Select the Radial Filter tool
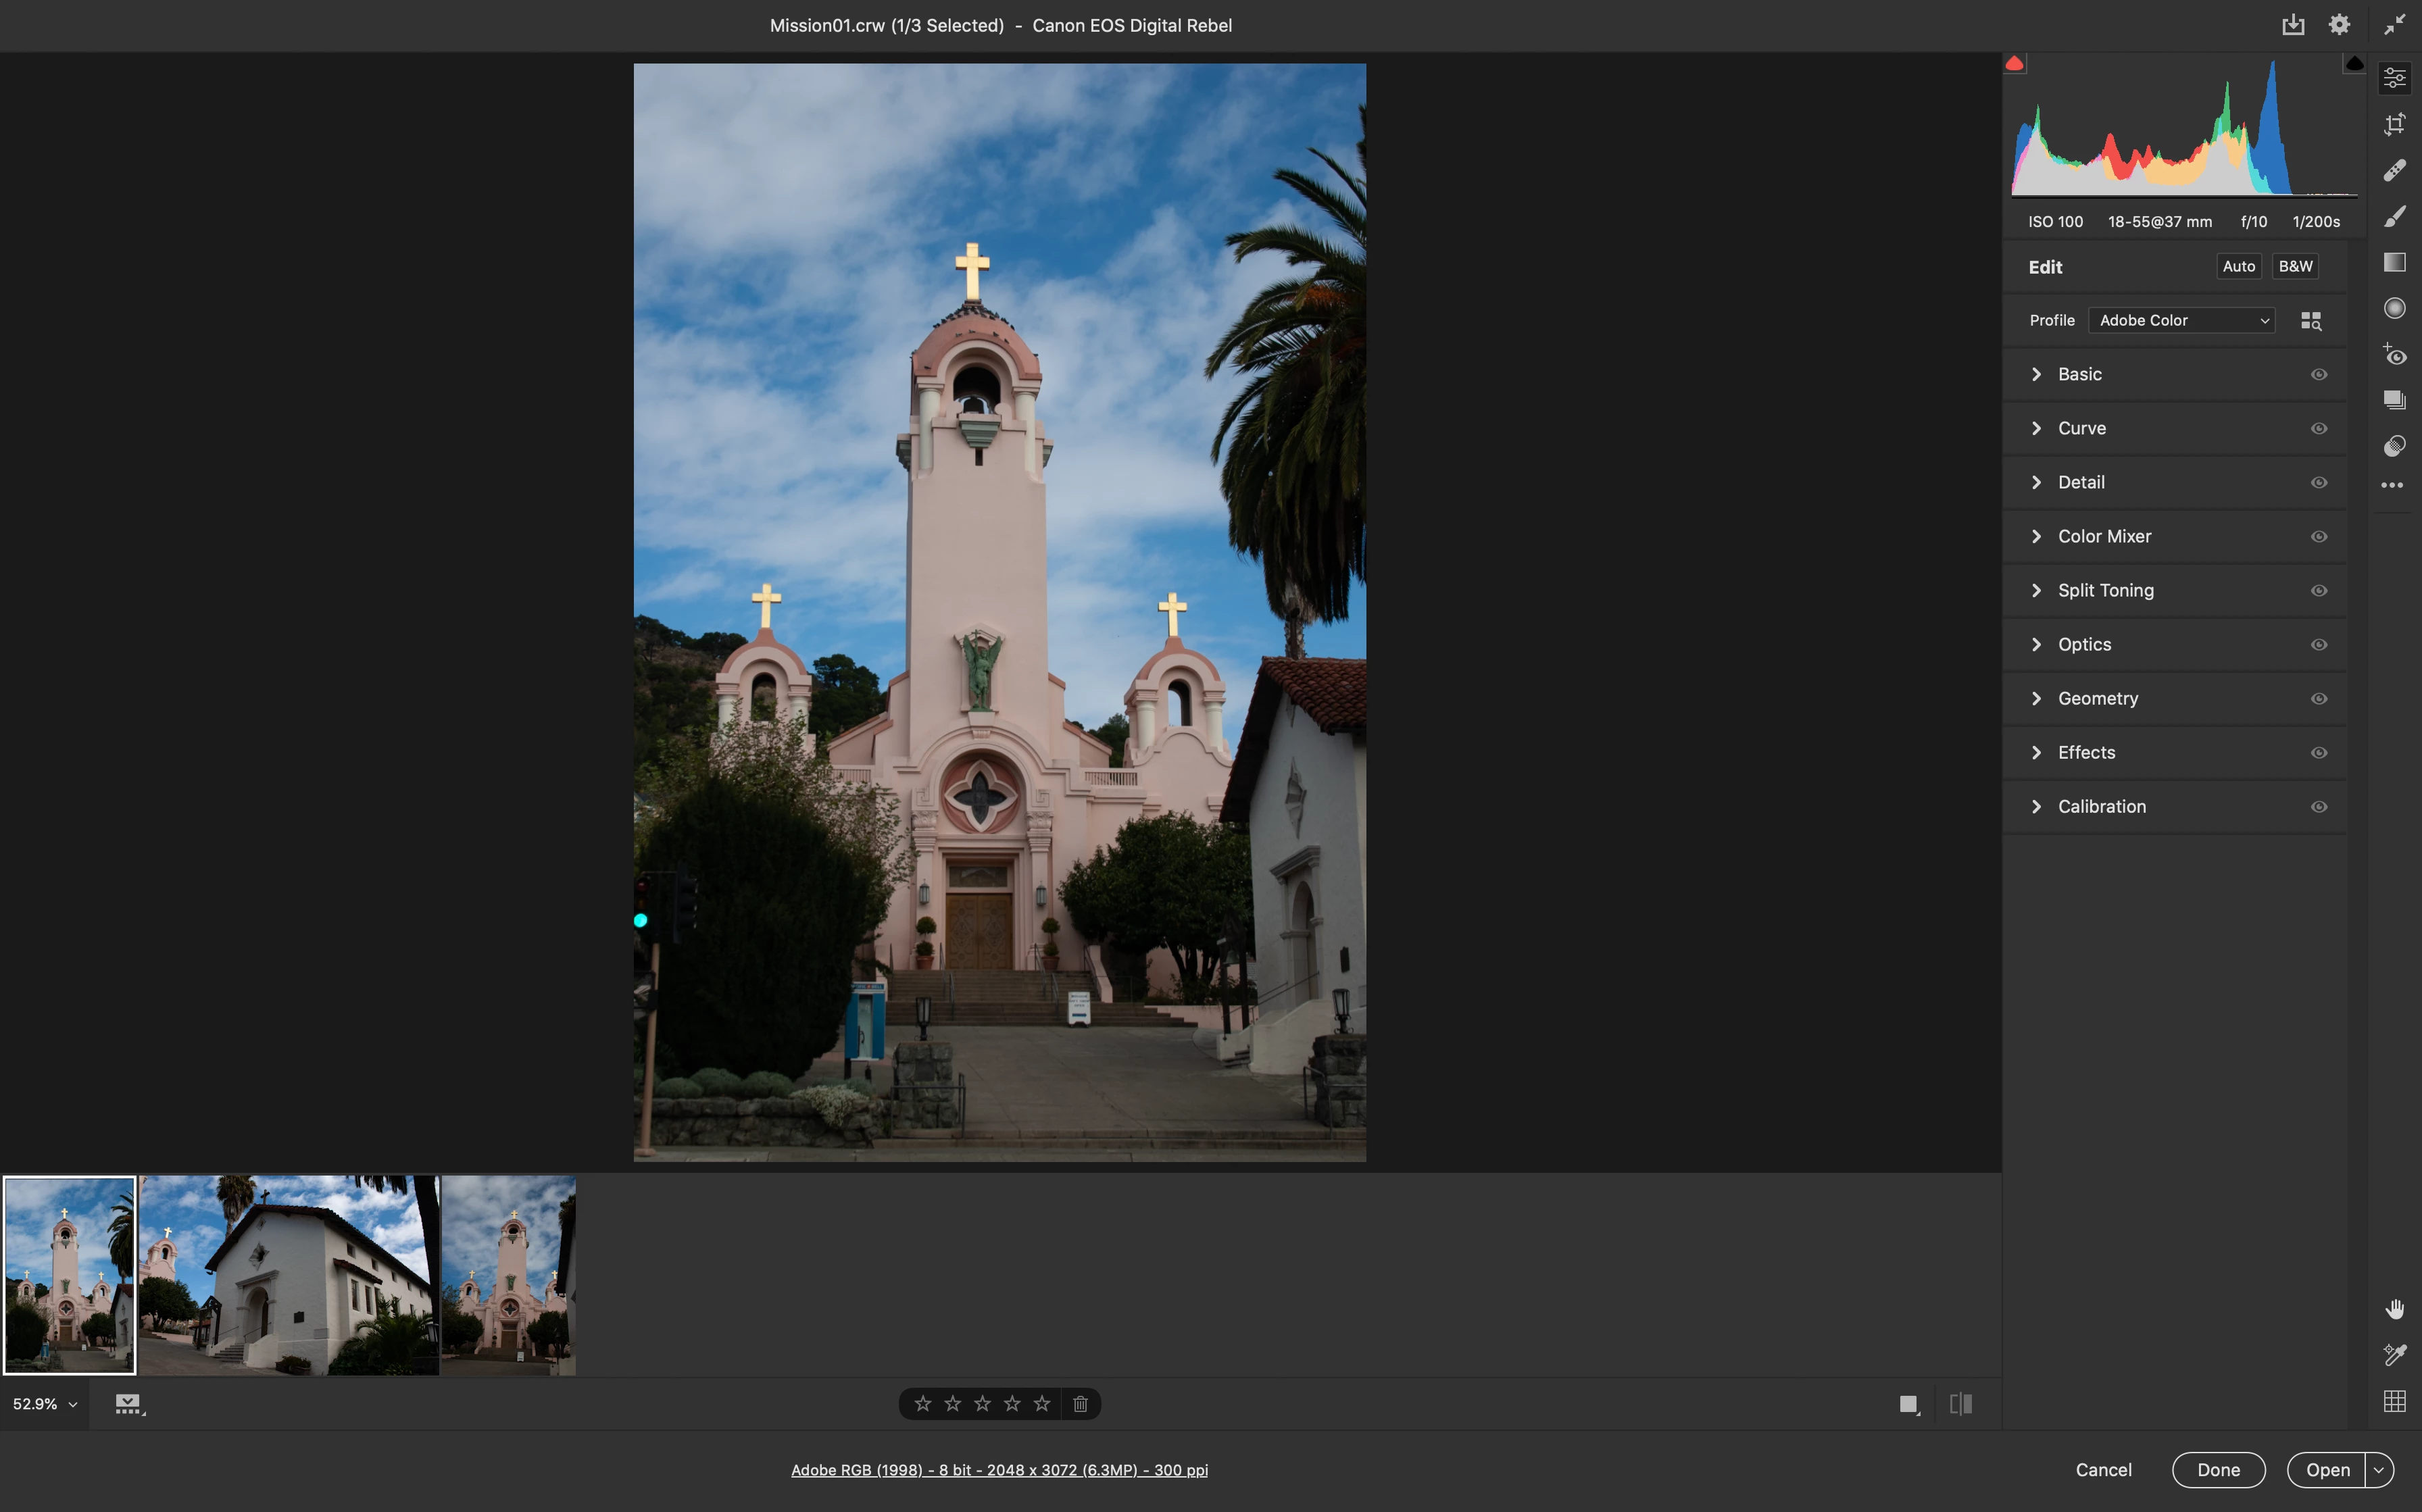This screenshot has height=1512, width=2422. pyautogui.click(x=2394, y=308)
